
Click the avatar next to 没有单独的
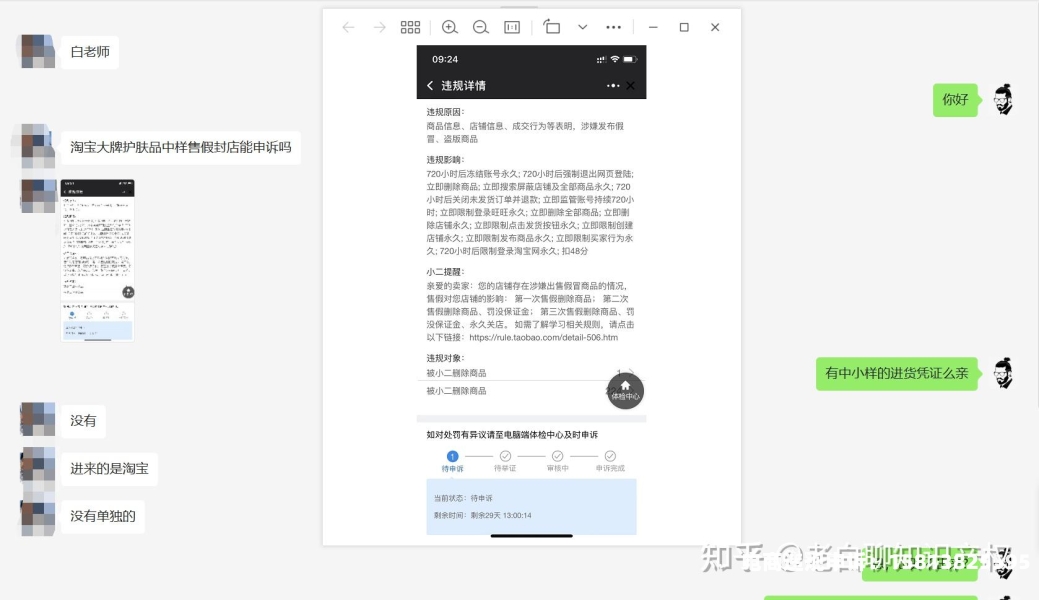[38, 518]
